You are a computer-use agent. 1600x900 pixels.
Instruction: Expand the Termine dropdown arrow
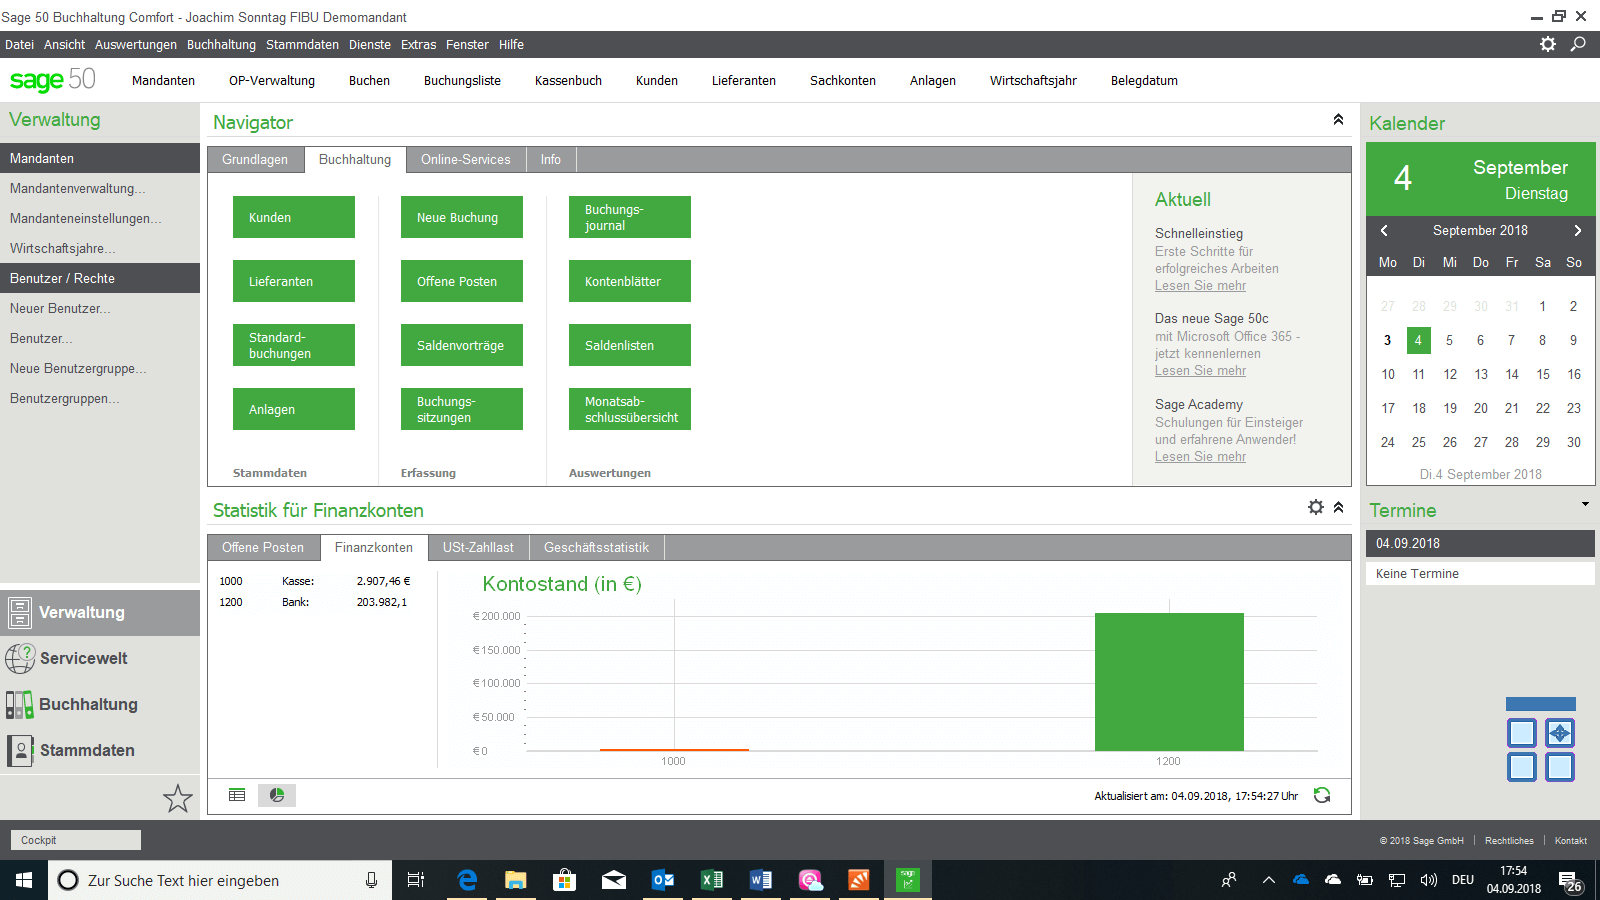tap(1585, 504)
